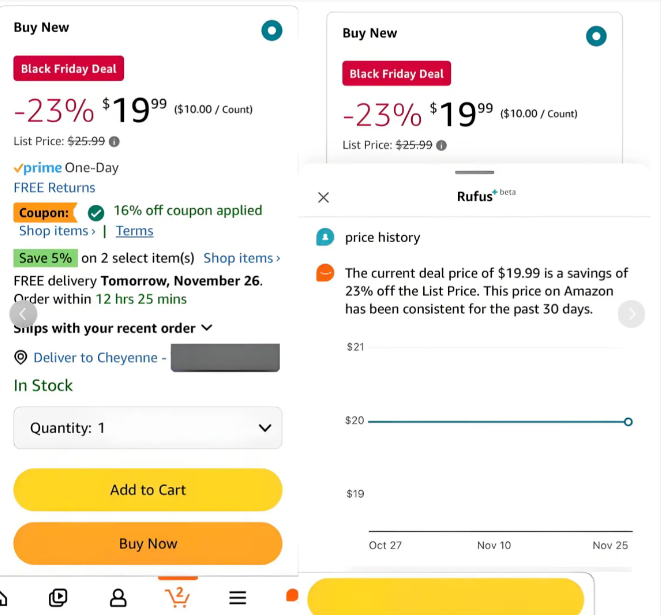This screenshot has height=615, width=661.
Task: Click the List Price info icon in left panel
Action: pos(114,142)
